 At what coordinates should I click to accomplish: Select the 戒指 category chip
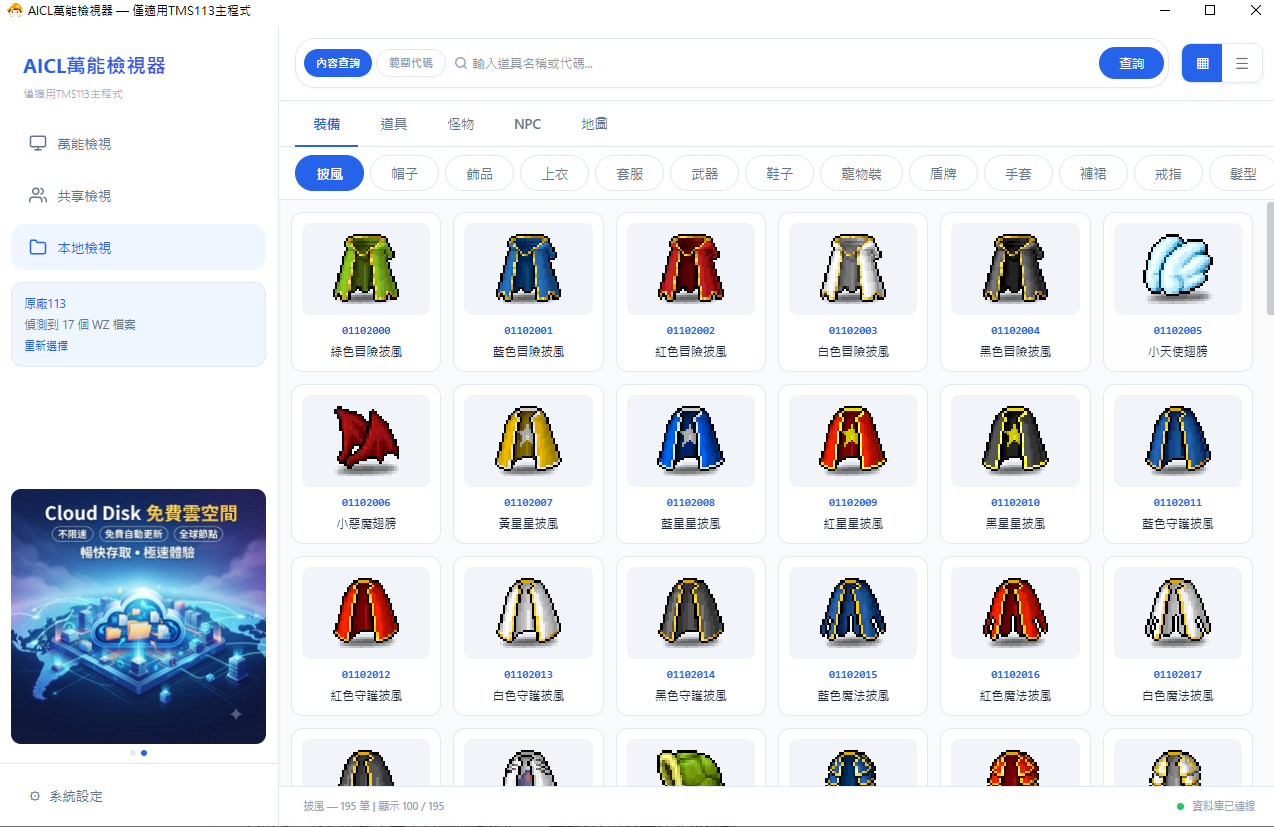tap(1168, 173)
